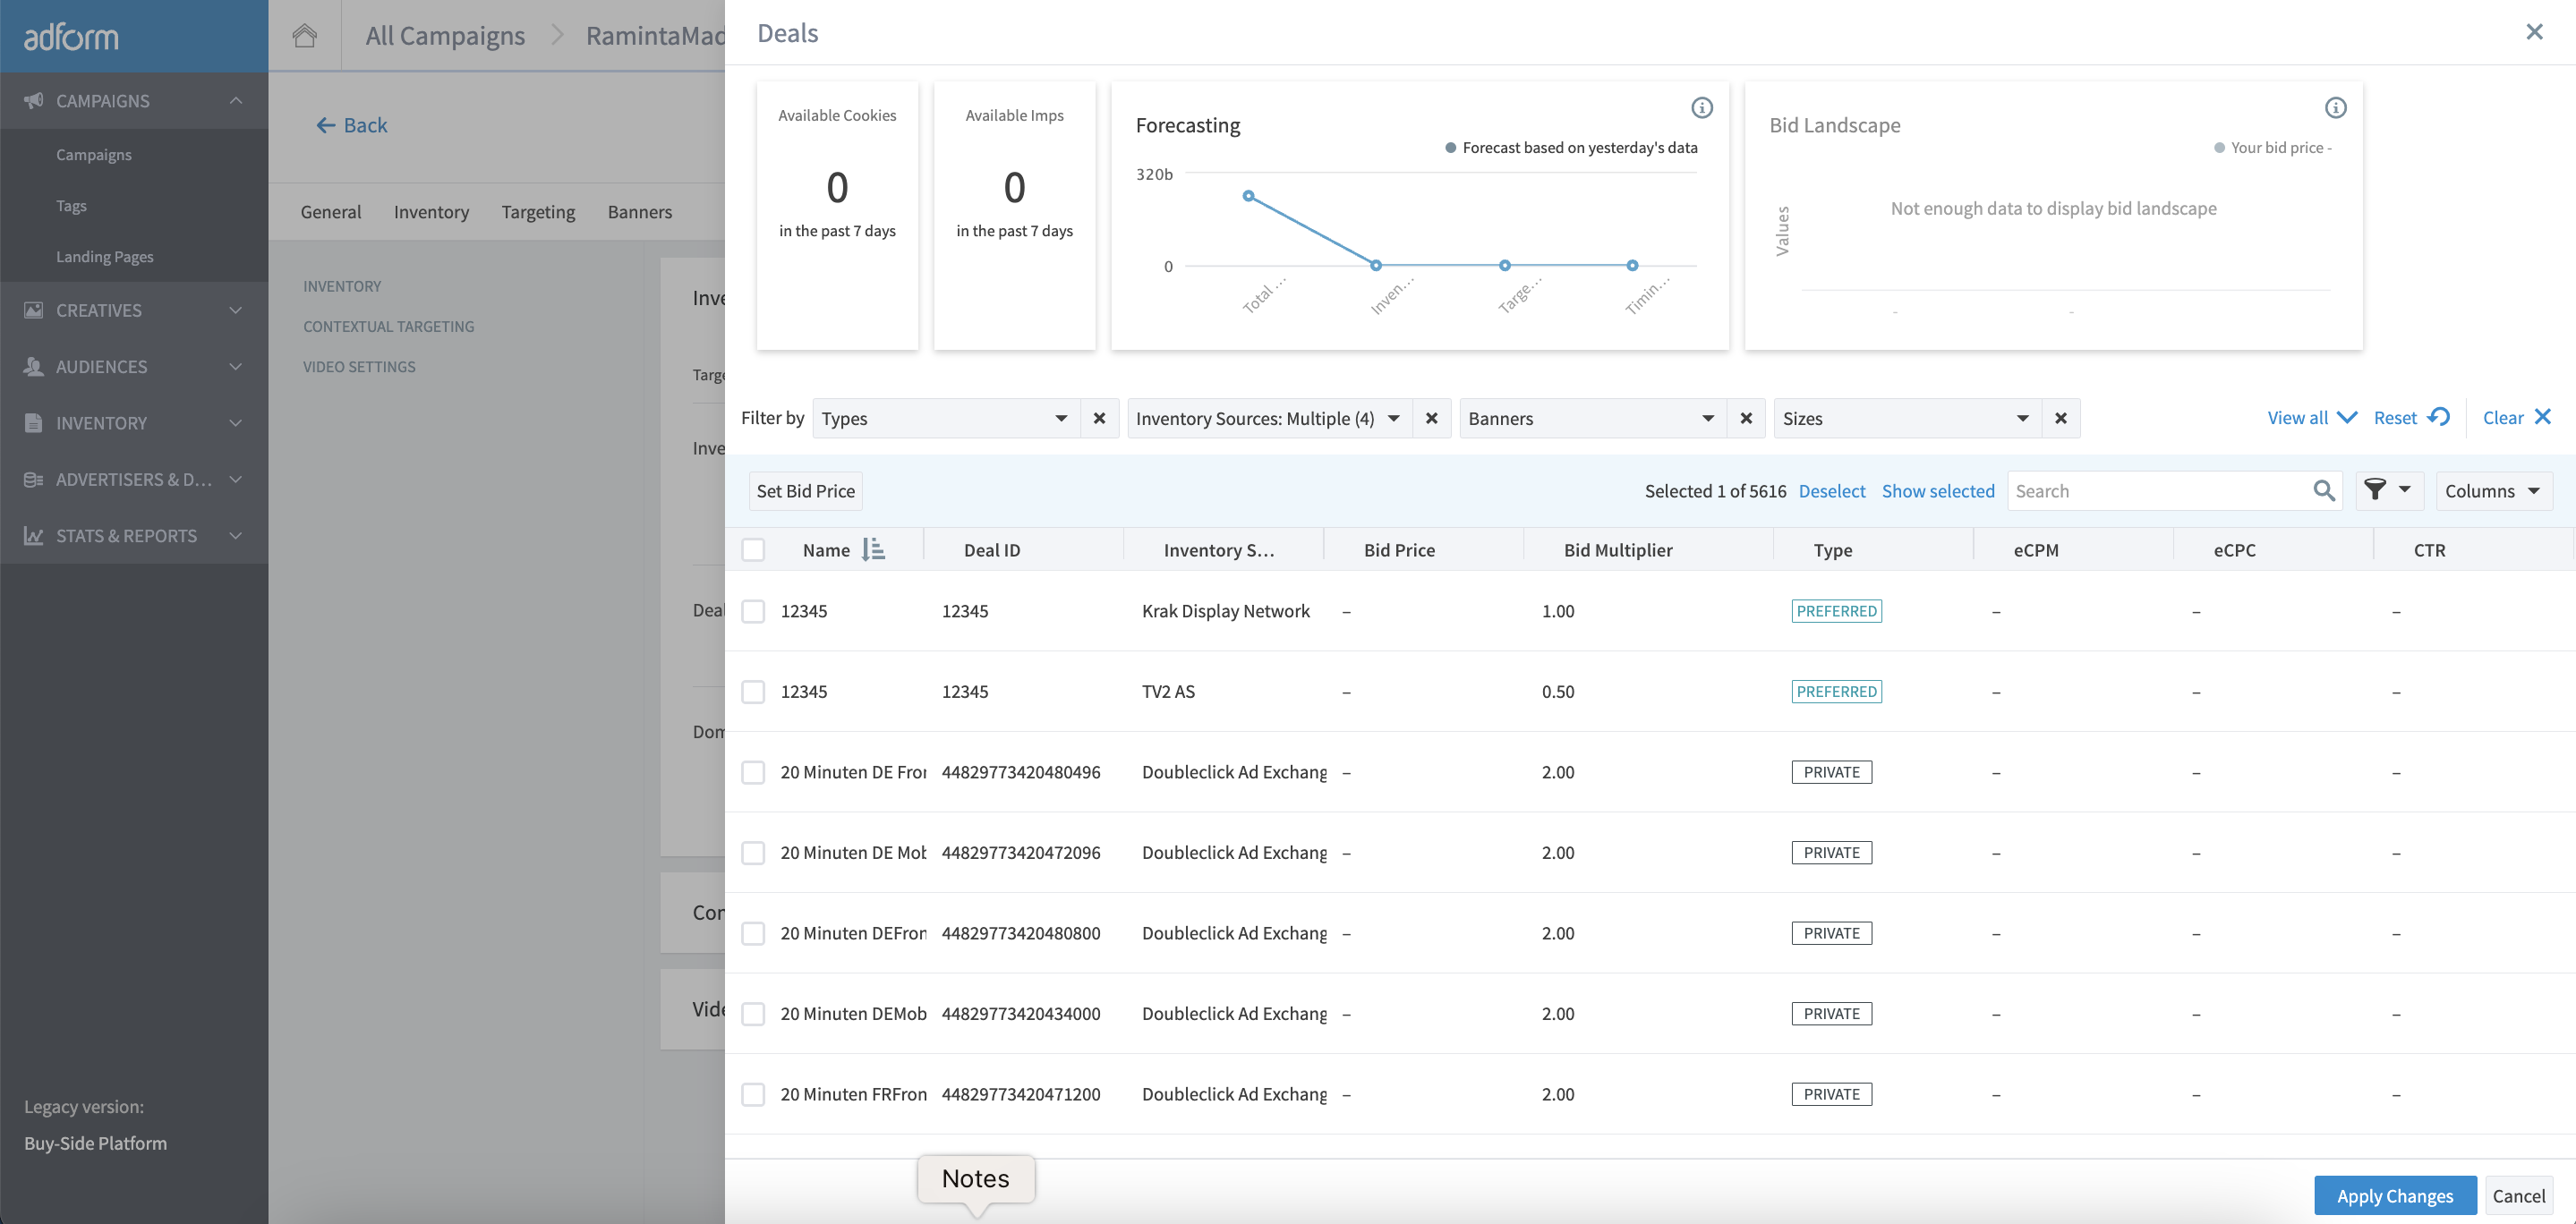
Task: Check deal 44829773420472096 checkbox
Action: tap(753, 853)
